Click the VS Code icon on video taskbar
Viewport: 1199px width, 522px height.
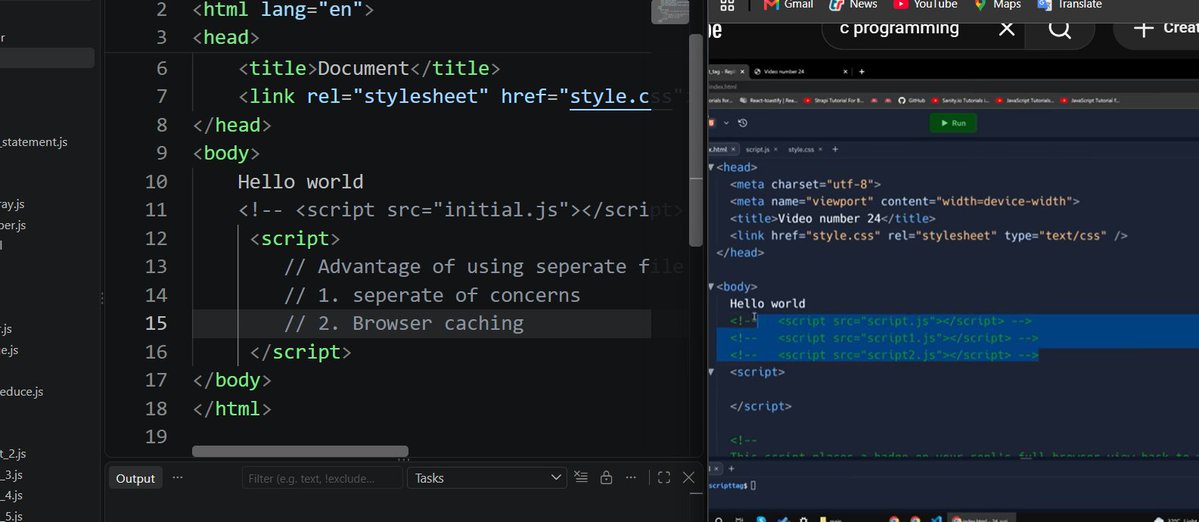936,519
